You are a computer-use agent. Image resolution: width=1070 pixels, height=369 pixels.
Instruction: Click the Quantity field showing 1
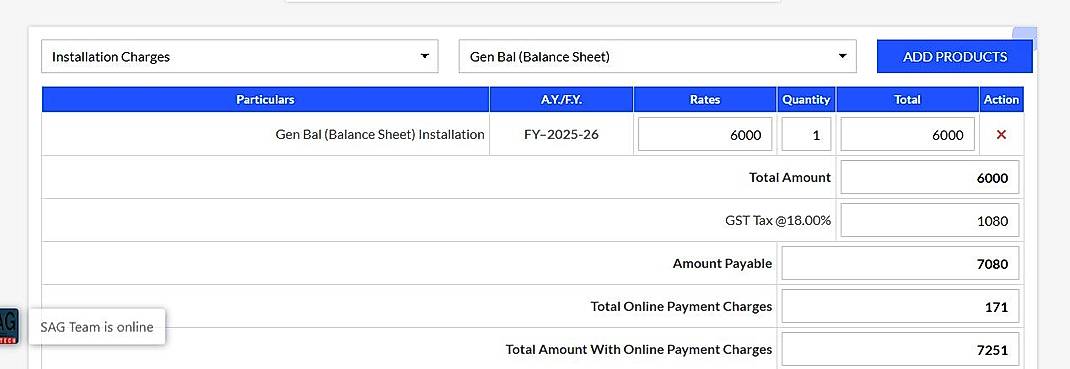point(806,134)
